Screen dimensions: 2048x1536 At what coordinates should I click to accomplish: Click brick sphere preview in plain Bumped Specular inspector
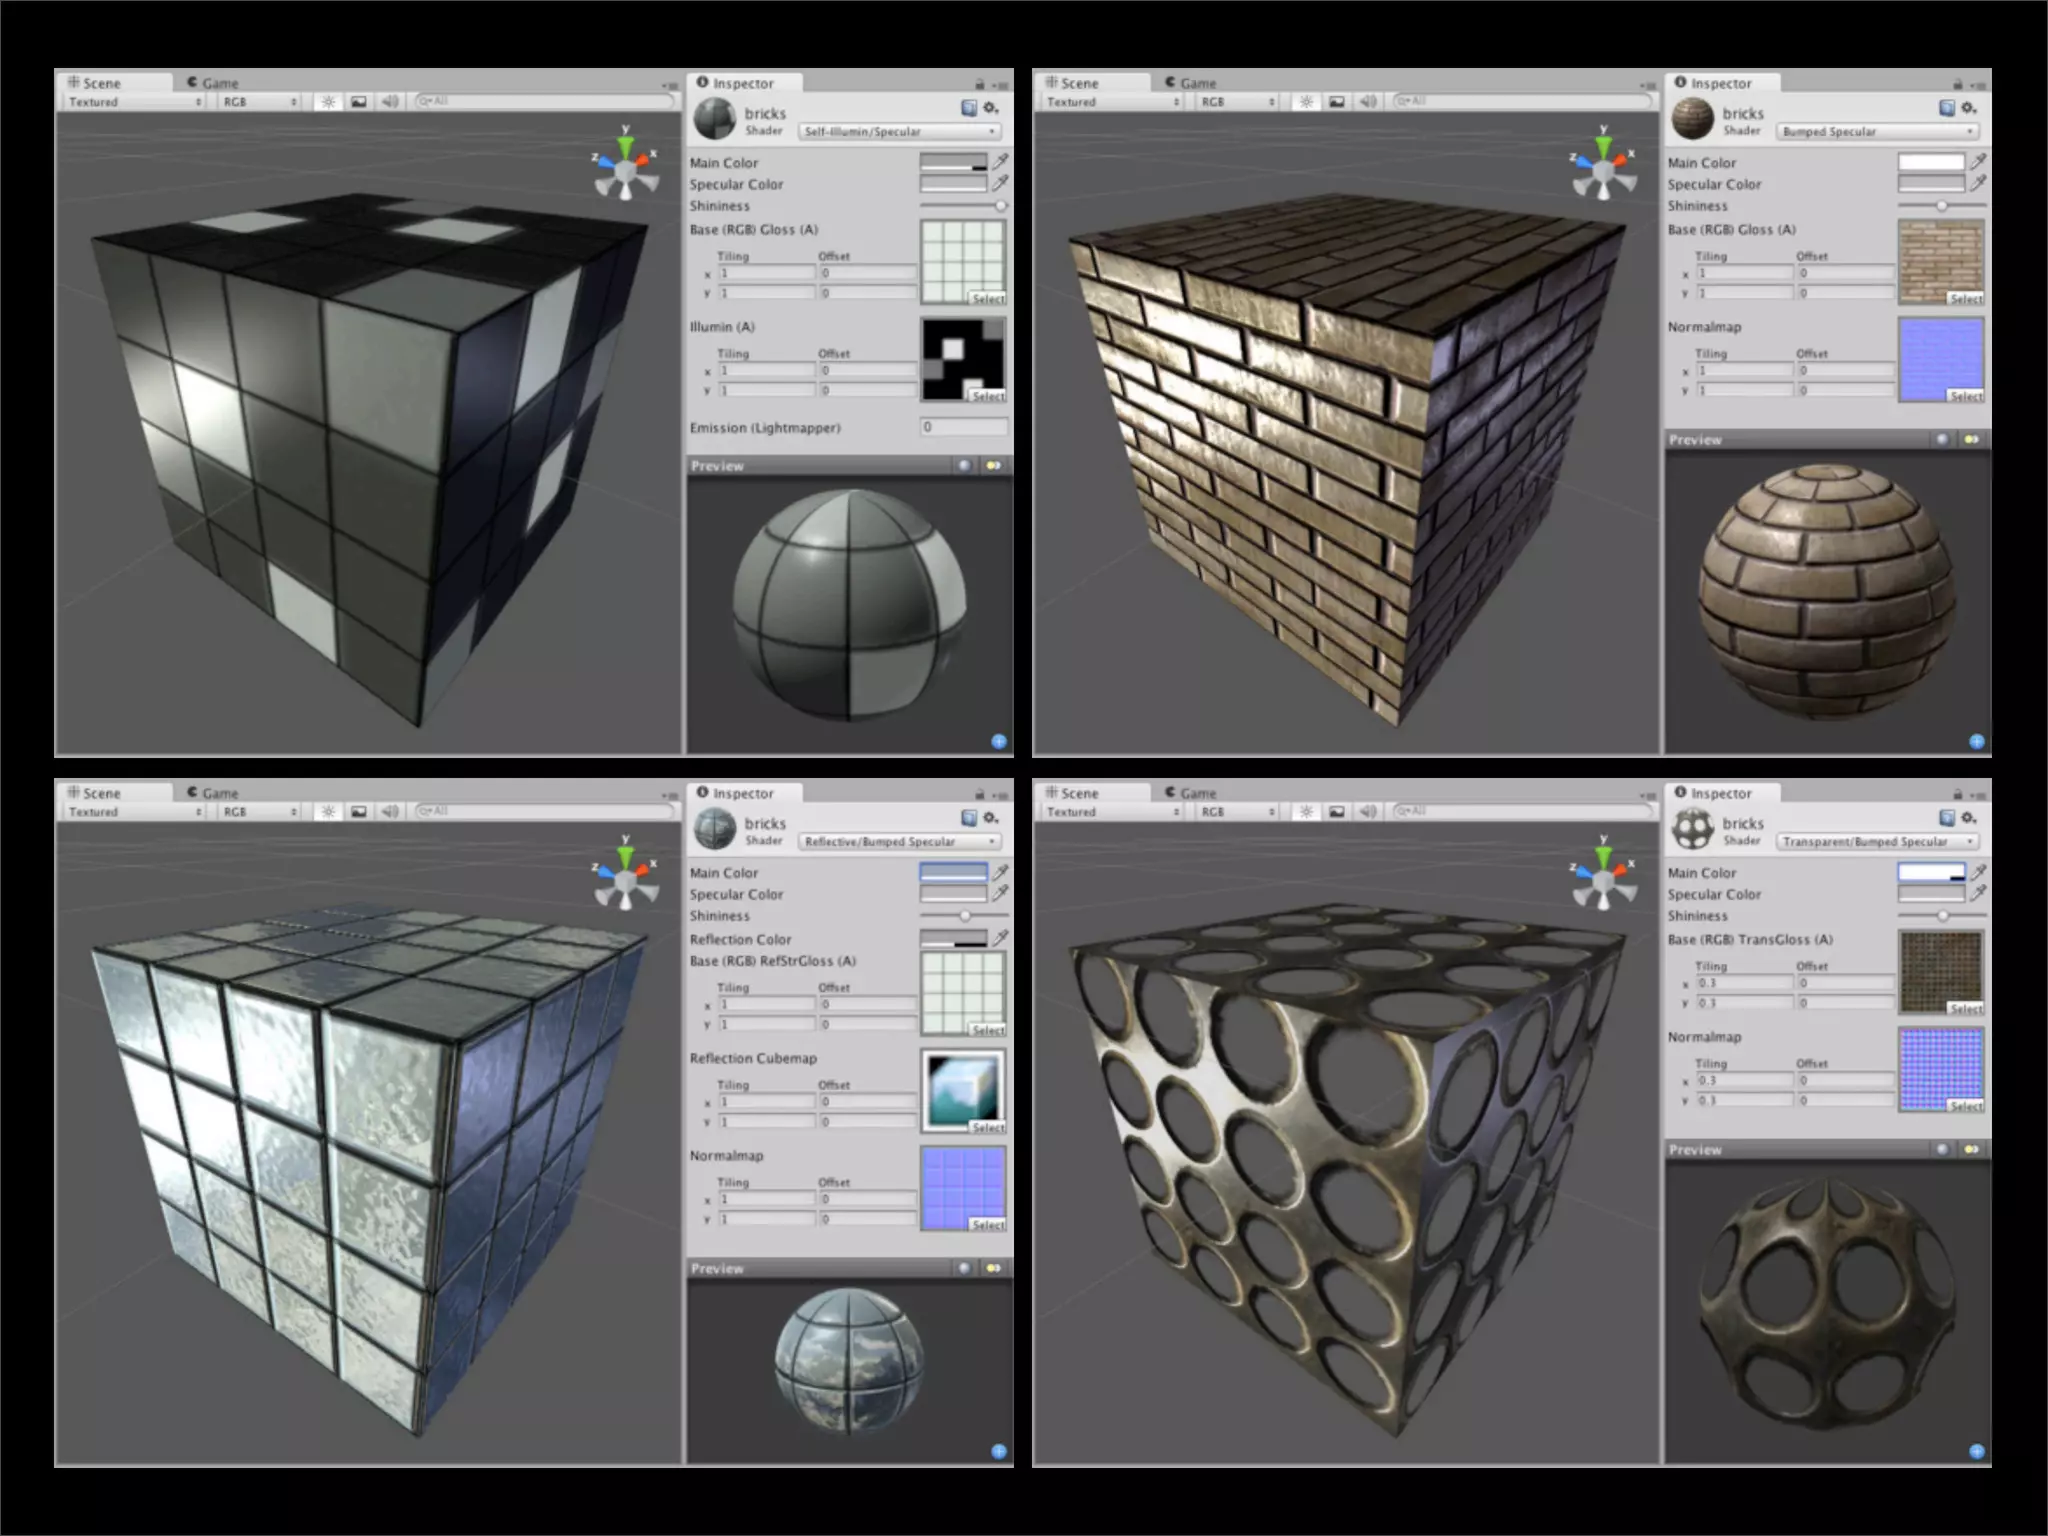pos(1827,590)
